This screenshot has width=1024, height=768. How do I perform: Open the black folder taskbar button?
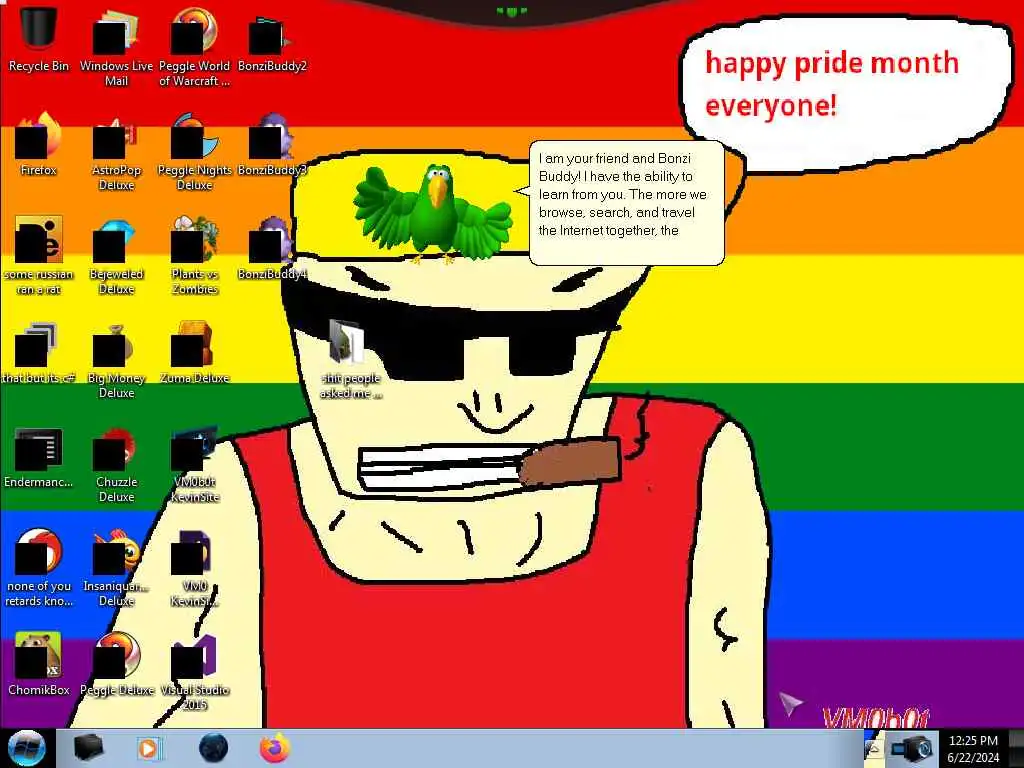[88, 748]
